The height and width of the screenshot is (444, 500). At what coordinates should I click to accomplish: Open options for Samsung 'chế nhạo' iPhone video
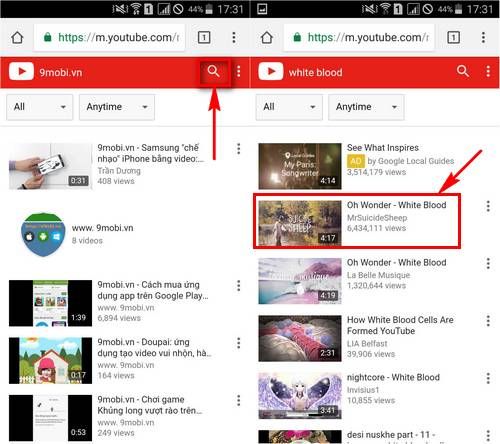click(x=239, y=149)
